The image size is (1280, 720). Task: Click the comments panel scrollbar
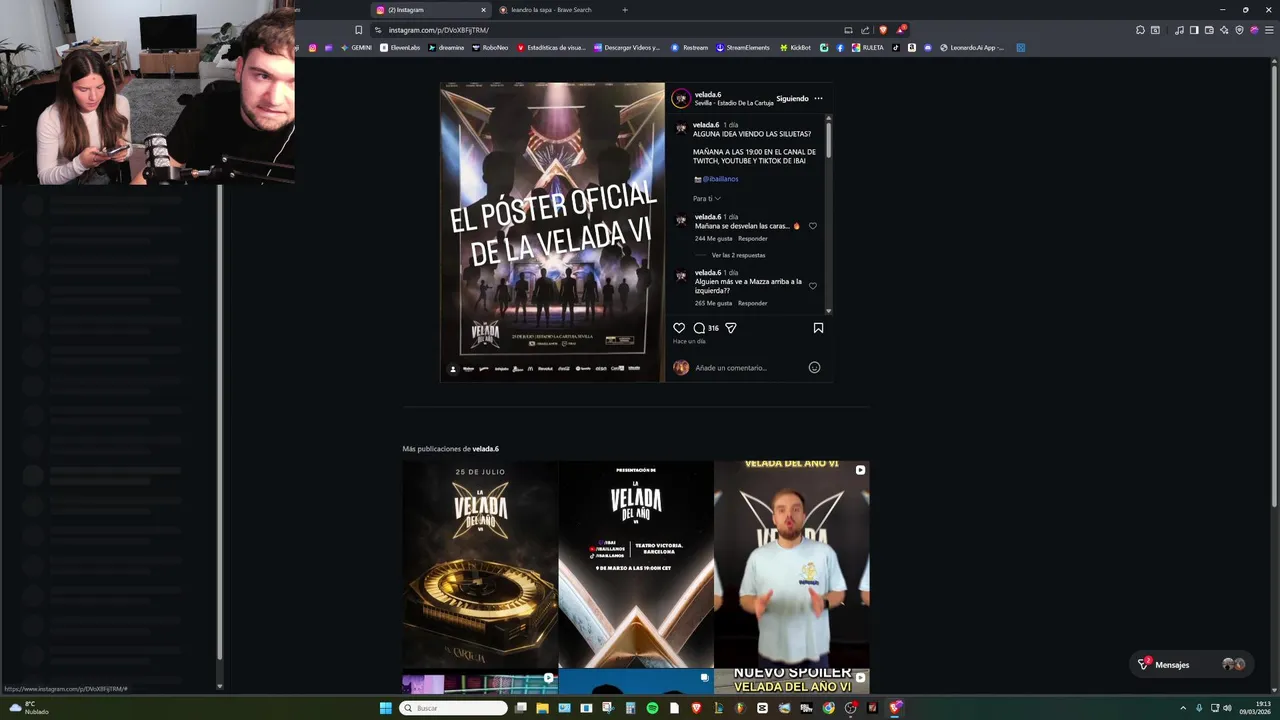click(x=828, y=140)
